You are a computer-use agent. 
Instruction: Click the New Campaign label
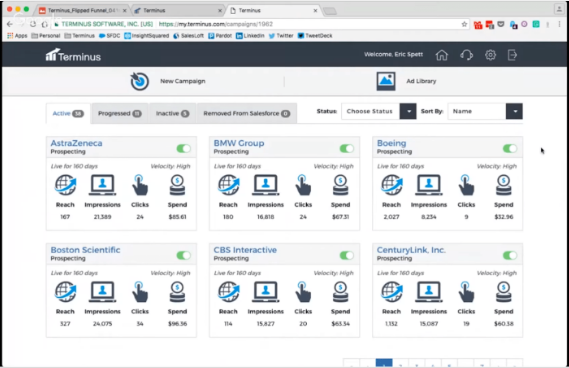[x=183, y=81]
